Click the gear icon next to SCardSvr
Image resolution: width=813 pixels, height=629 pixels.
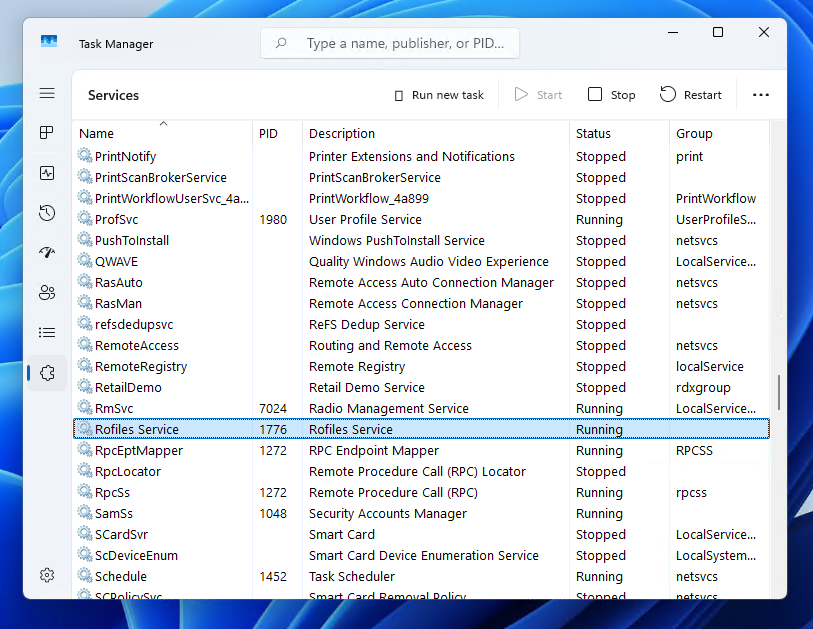pyautogui.click(x=85, y=534)
